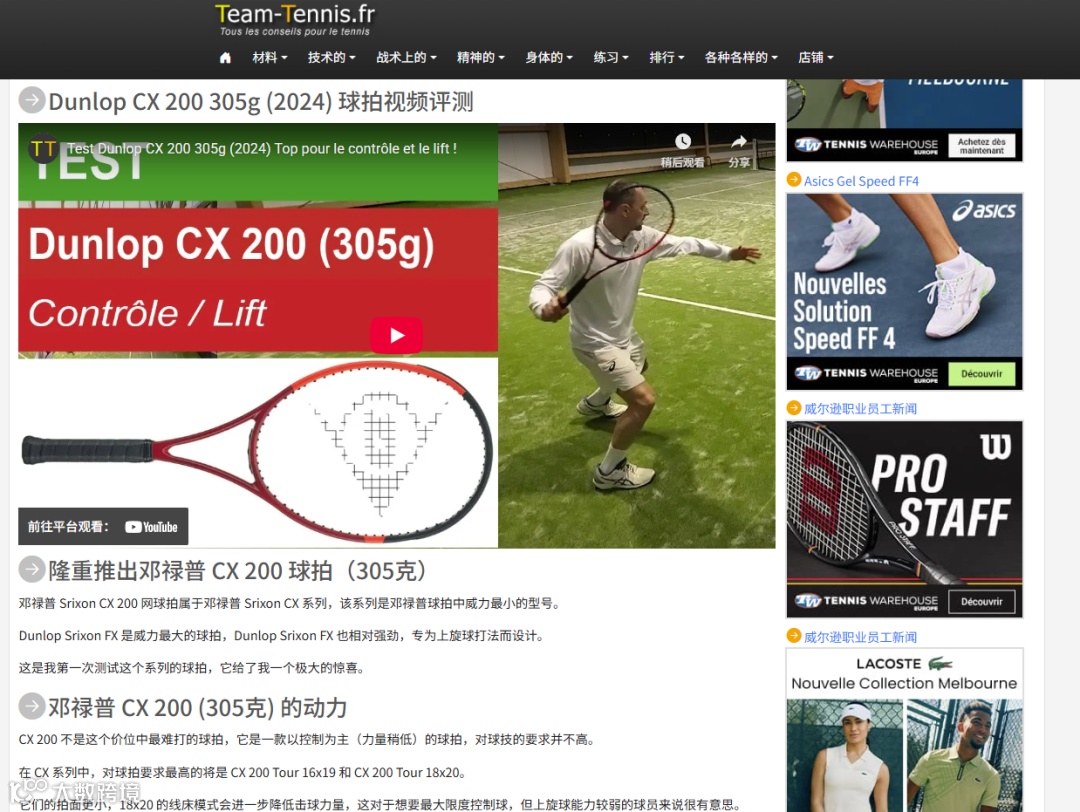This screenshot has width=1080, height=812.
Task: Open 威尔逊职业员工新闻 link above the Pro Staff ad
Action: tap(860, 408)
